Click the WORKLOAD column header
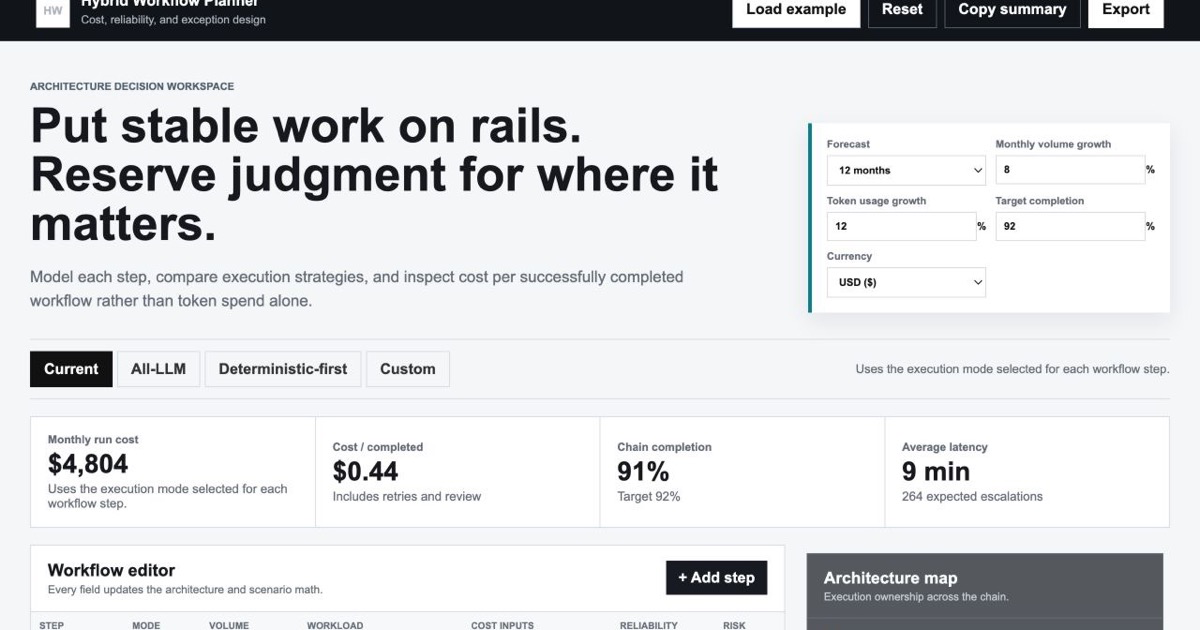Viewport: 1200px width, 630px height. coord(335,625)
